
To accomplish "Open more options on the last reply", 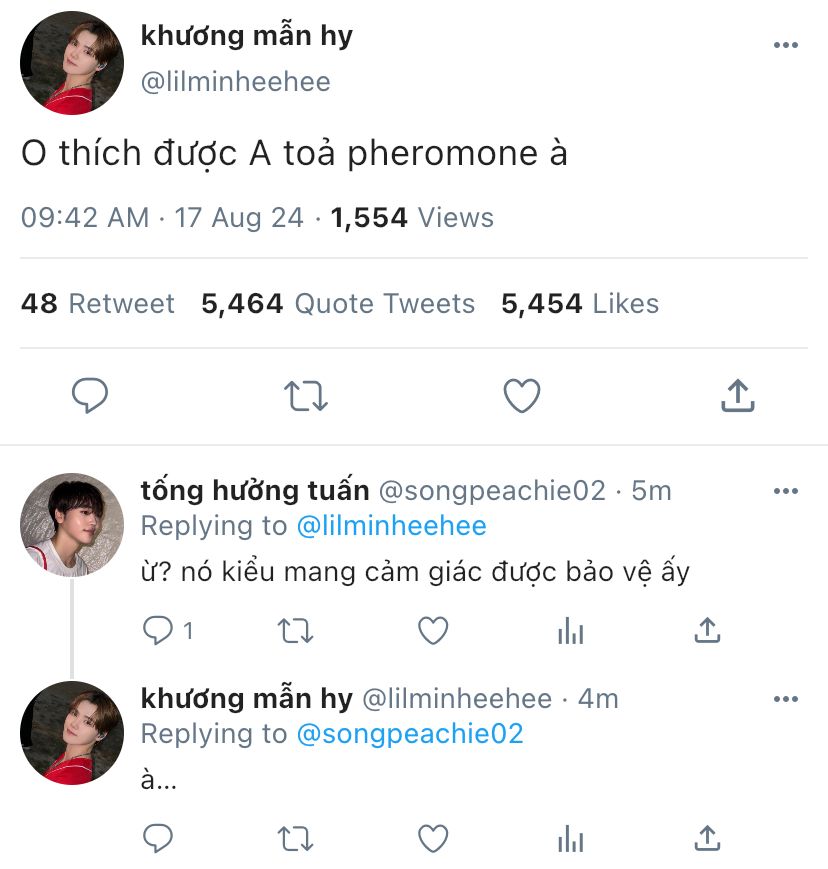I will click(x=786, y=698).
